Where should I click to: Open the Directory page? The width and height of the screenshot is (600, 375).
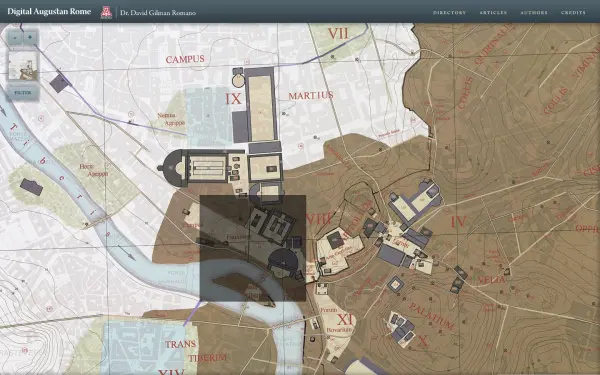pyautogui.click(x=450, y=13)
